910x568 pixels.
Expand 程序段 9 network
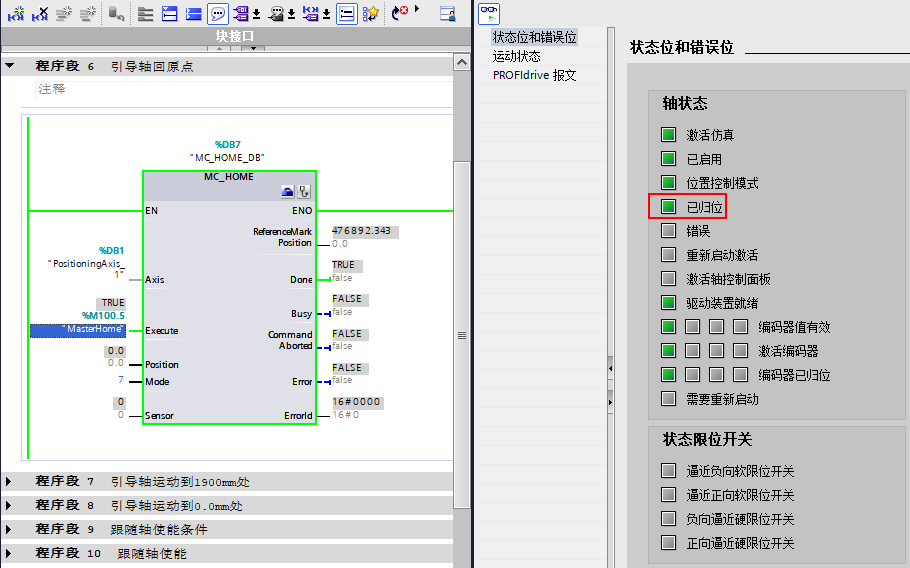(8, 529)
